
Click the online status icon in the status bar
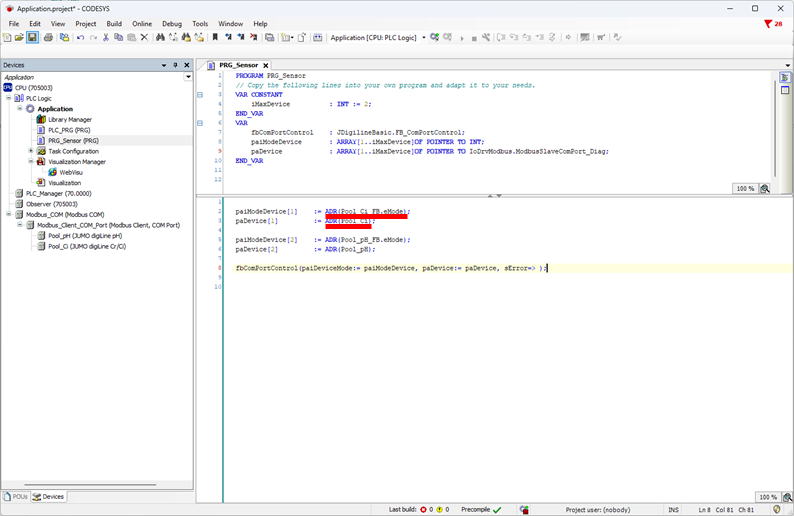[524, 510]
